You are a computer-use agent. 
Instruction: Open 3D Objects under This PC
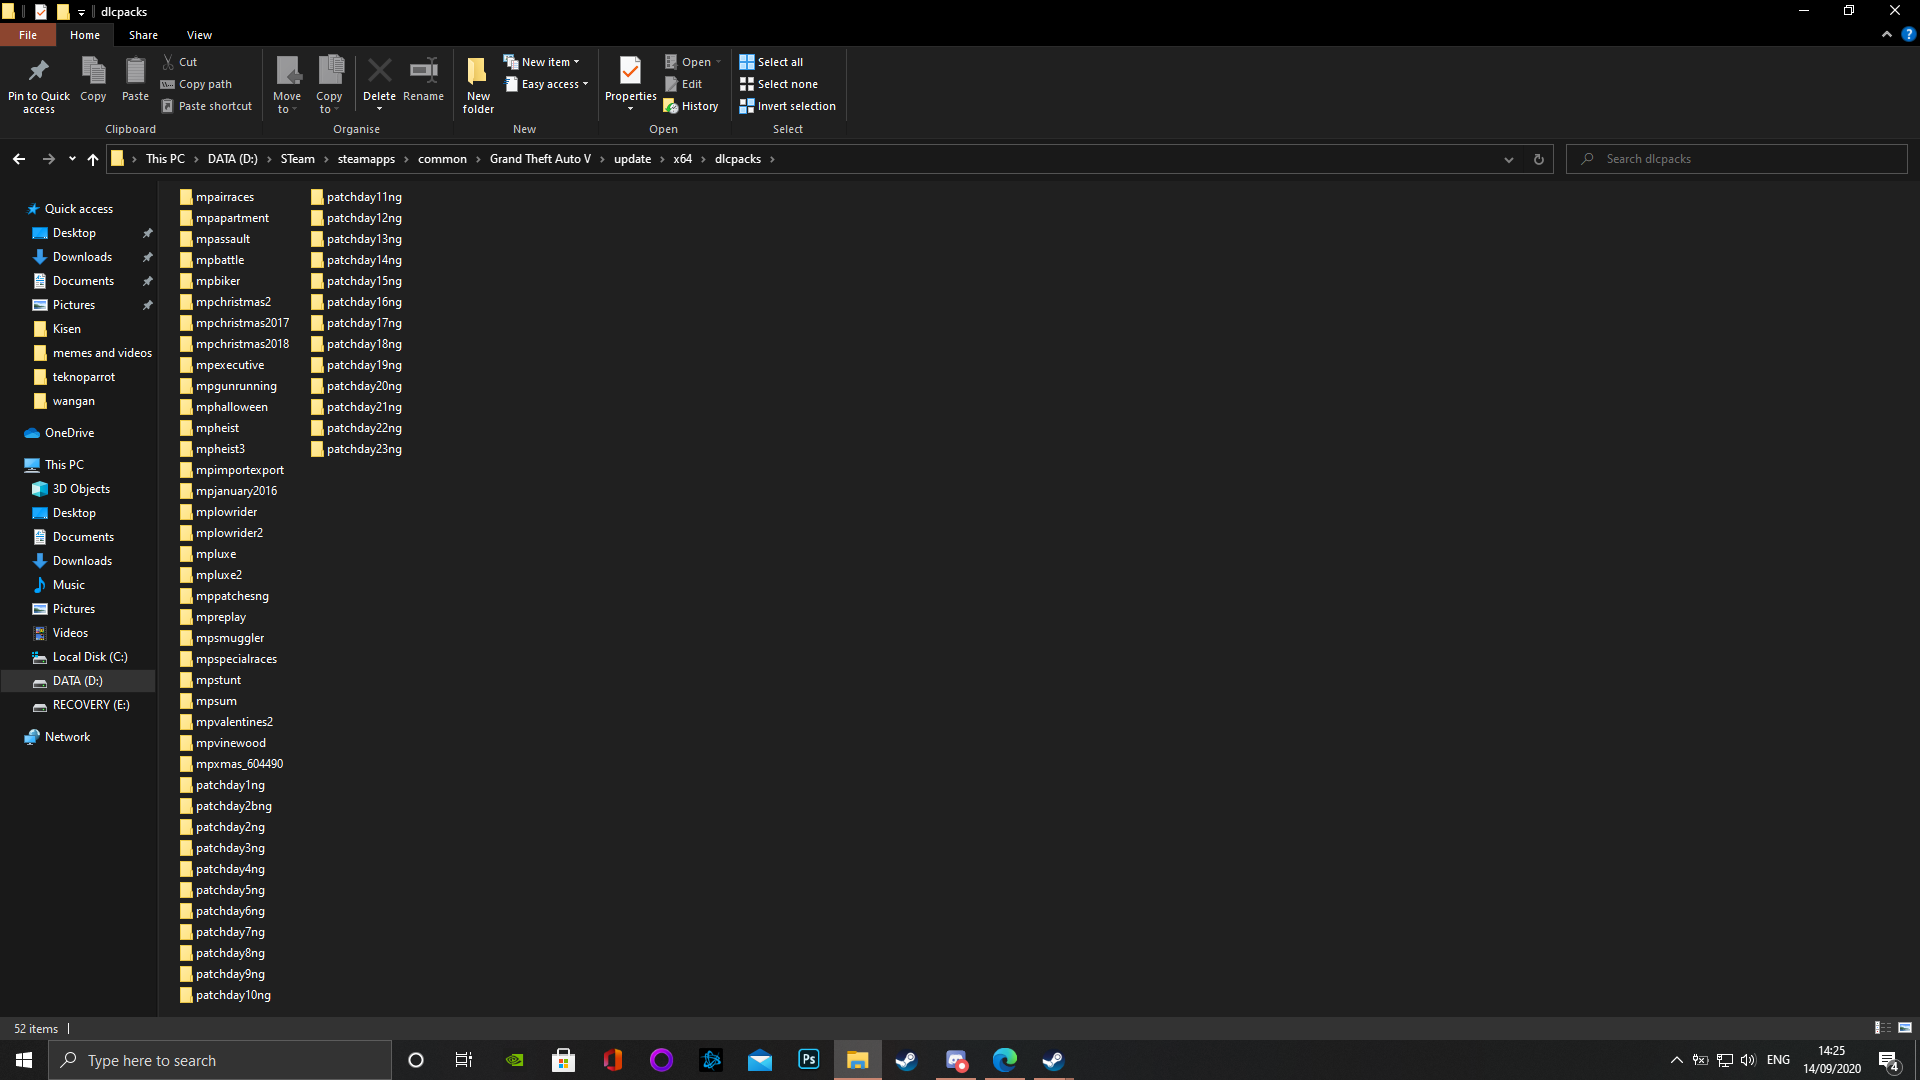pyautogui.click(x=81, y=489)
